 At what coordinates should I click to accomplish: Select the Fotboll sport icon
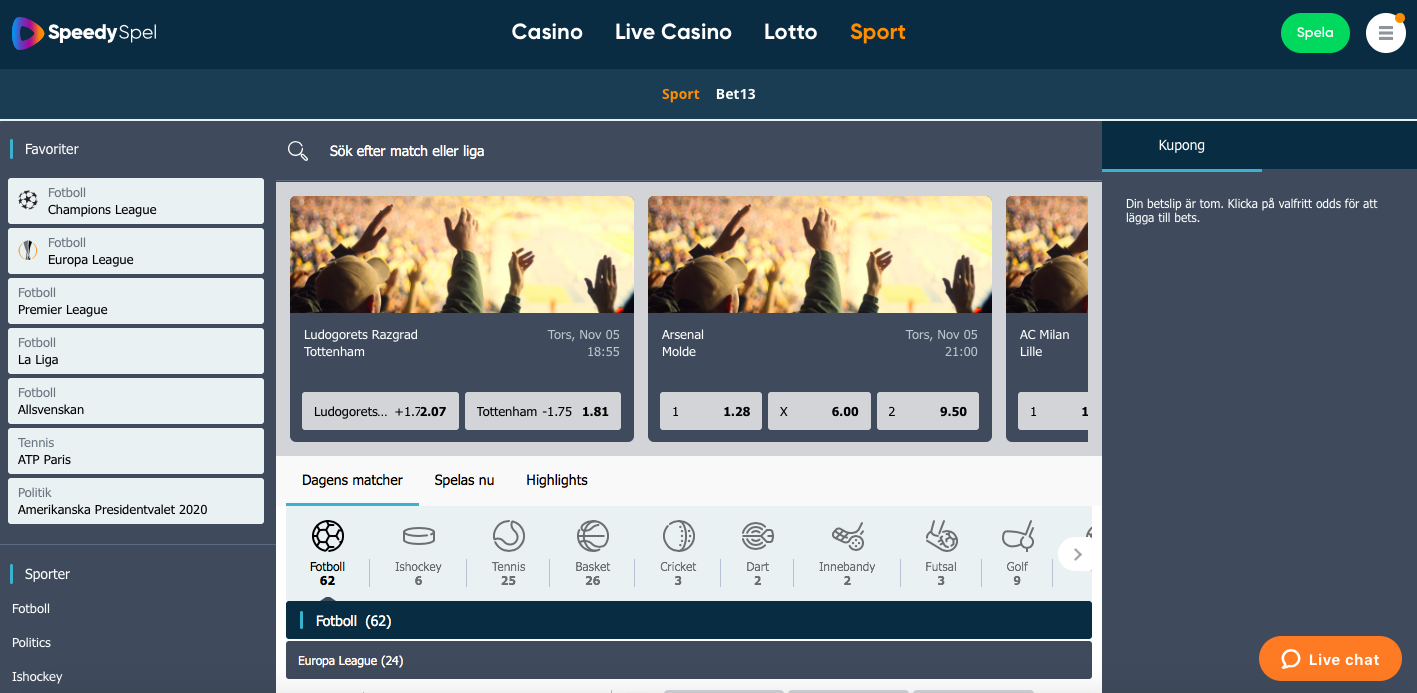(327, 535)
